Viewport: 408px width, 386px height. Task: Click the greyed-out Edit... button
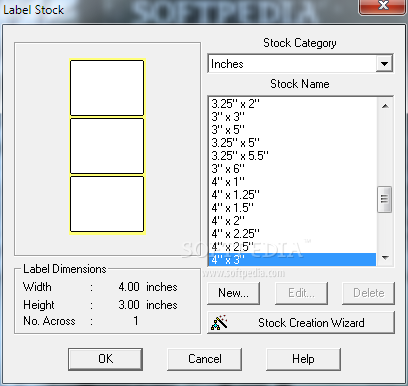pos(301,293)
